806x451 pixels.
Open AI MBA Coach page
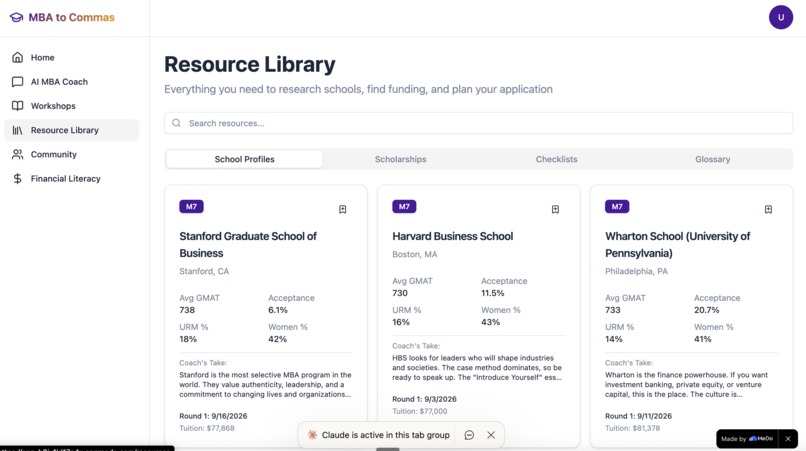pos(72,82)
